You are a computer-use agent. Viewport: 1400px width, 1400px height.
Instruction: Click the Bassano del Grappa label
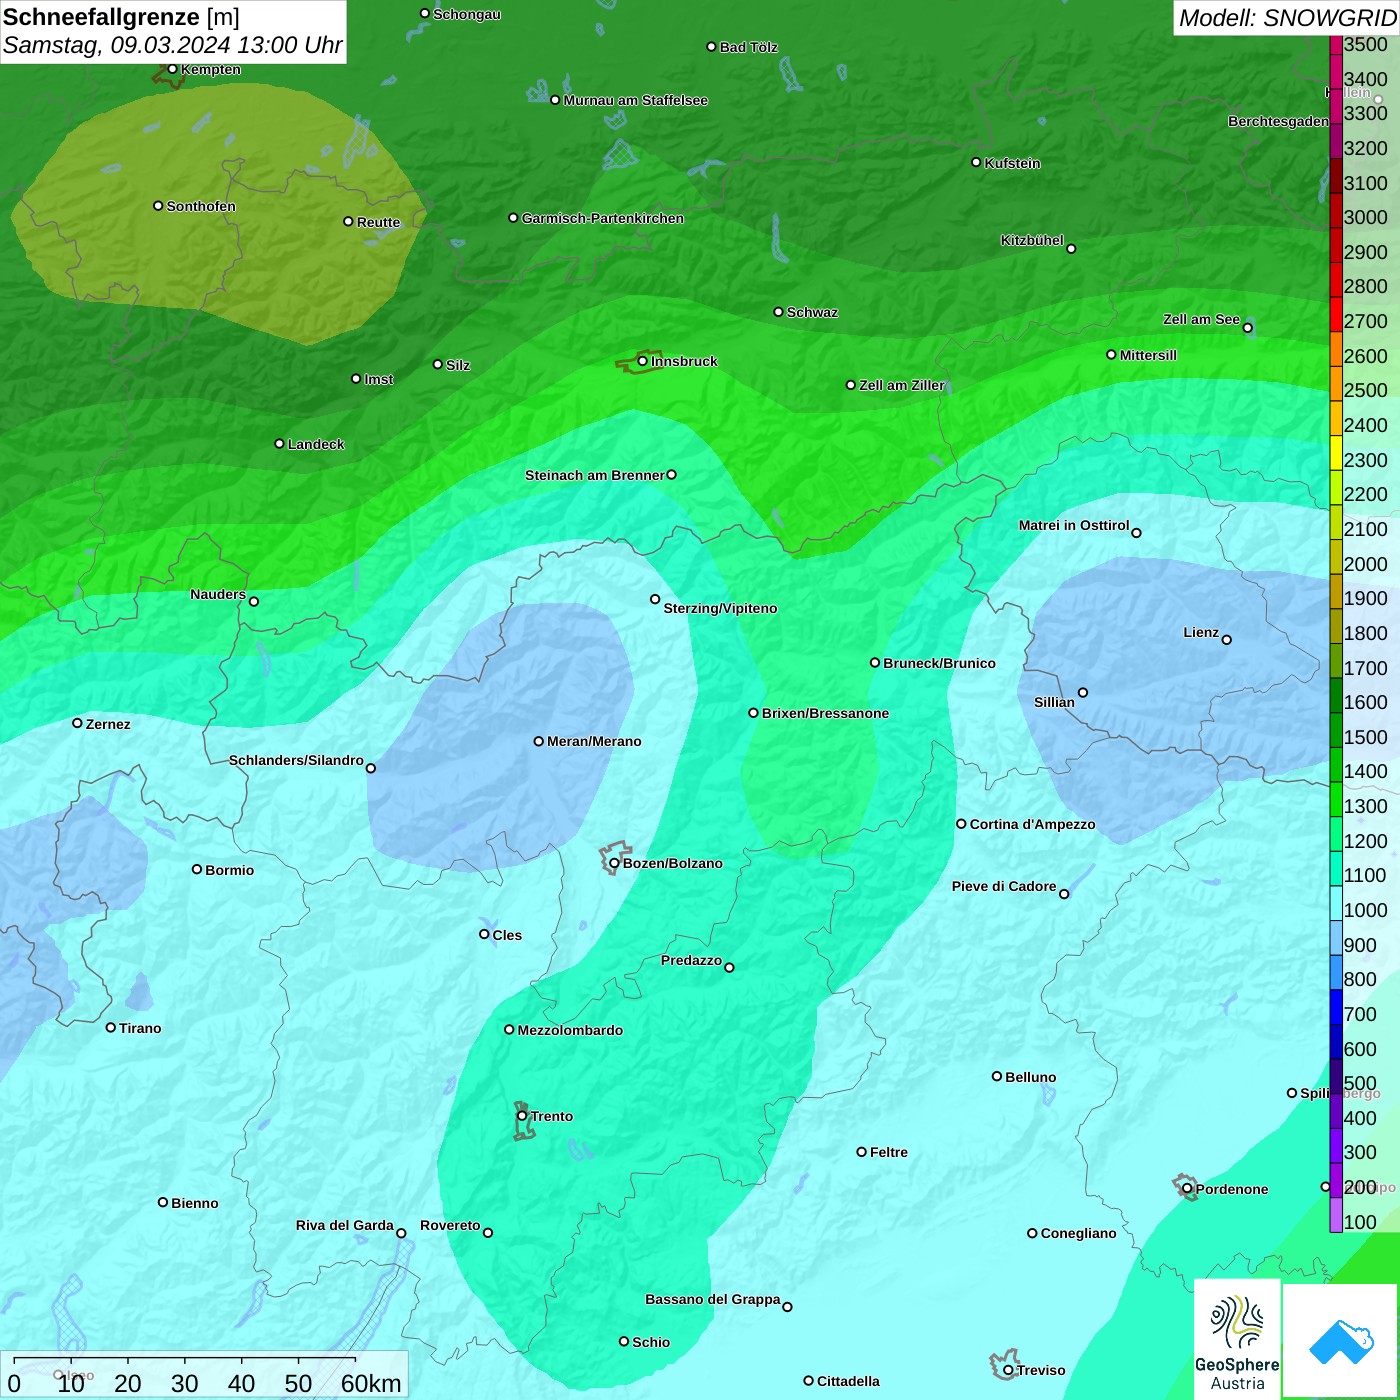(x=713, y=1299)
